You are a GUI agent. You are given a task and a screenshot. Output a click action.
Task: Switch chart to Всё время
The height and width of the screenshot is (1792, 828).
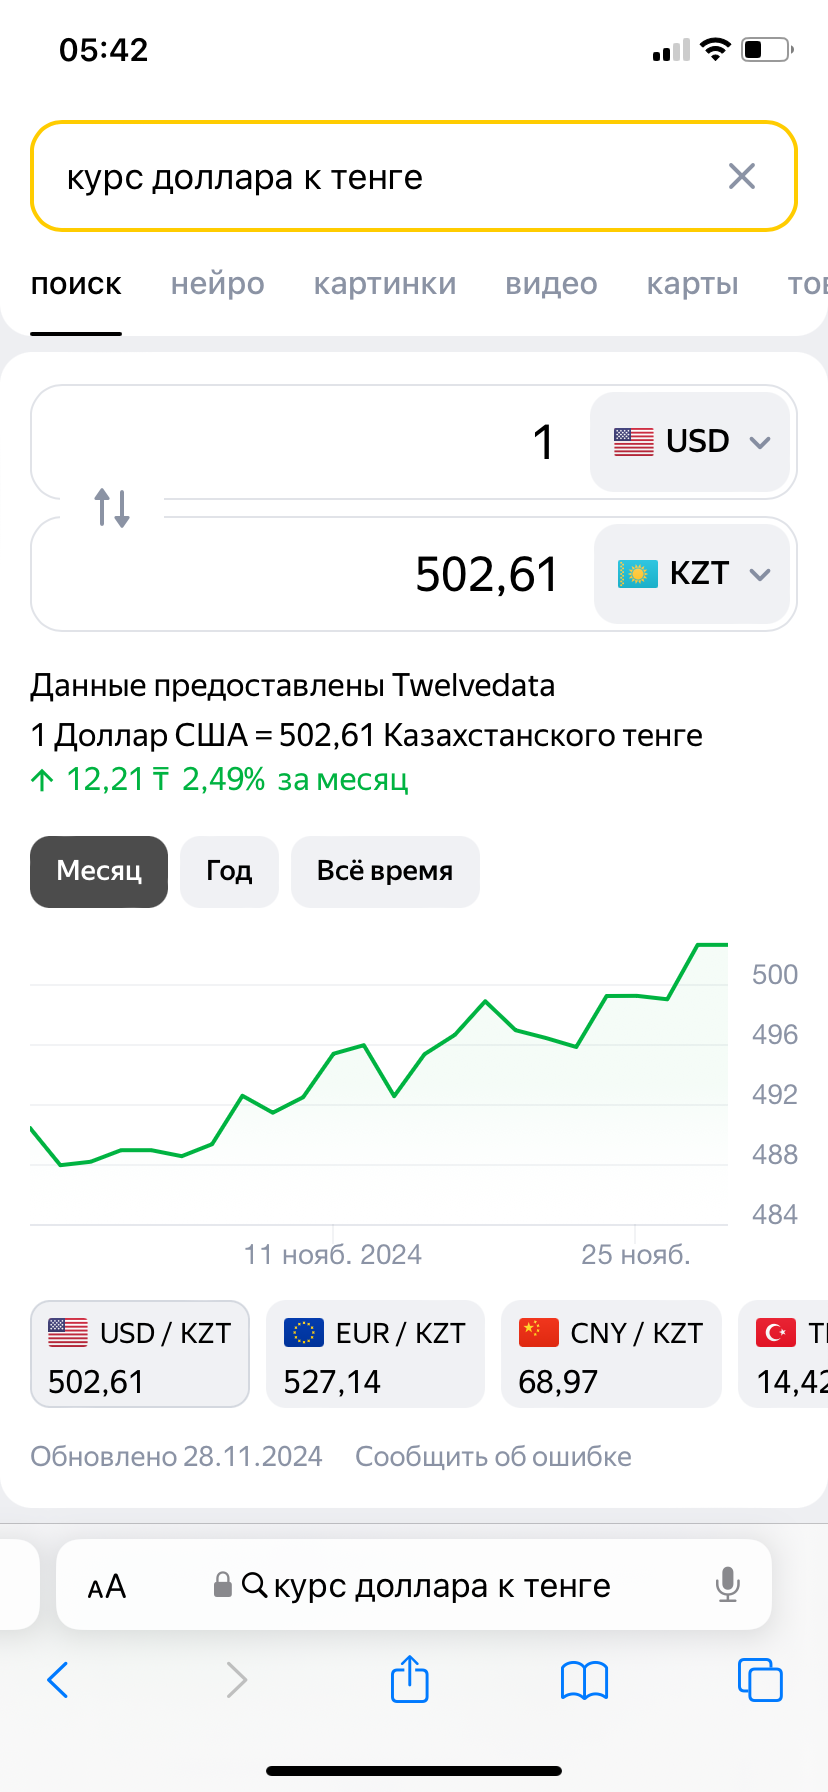pyautogui.click(x=385, y=871)
